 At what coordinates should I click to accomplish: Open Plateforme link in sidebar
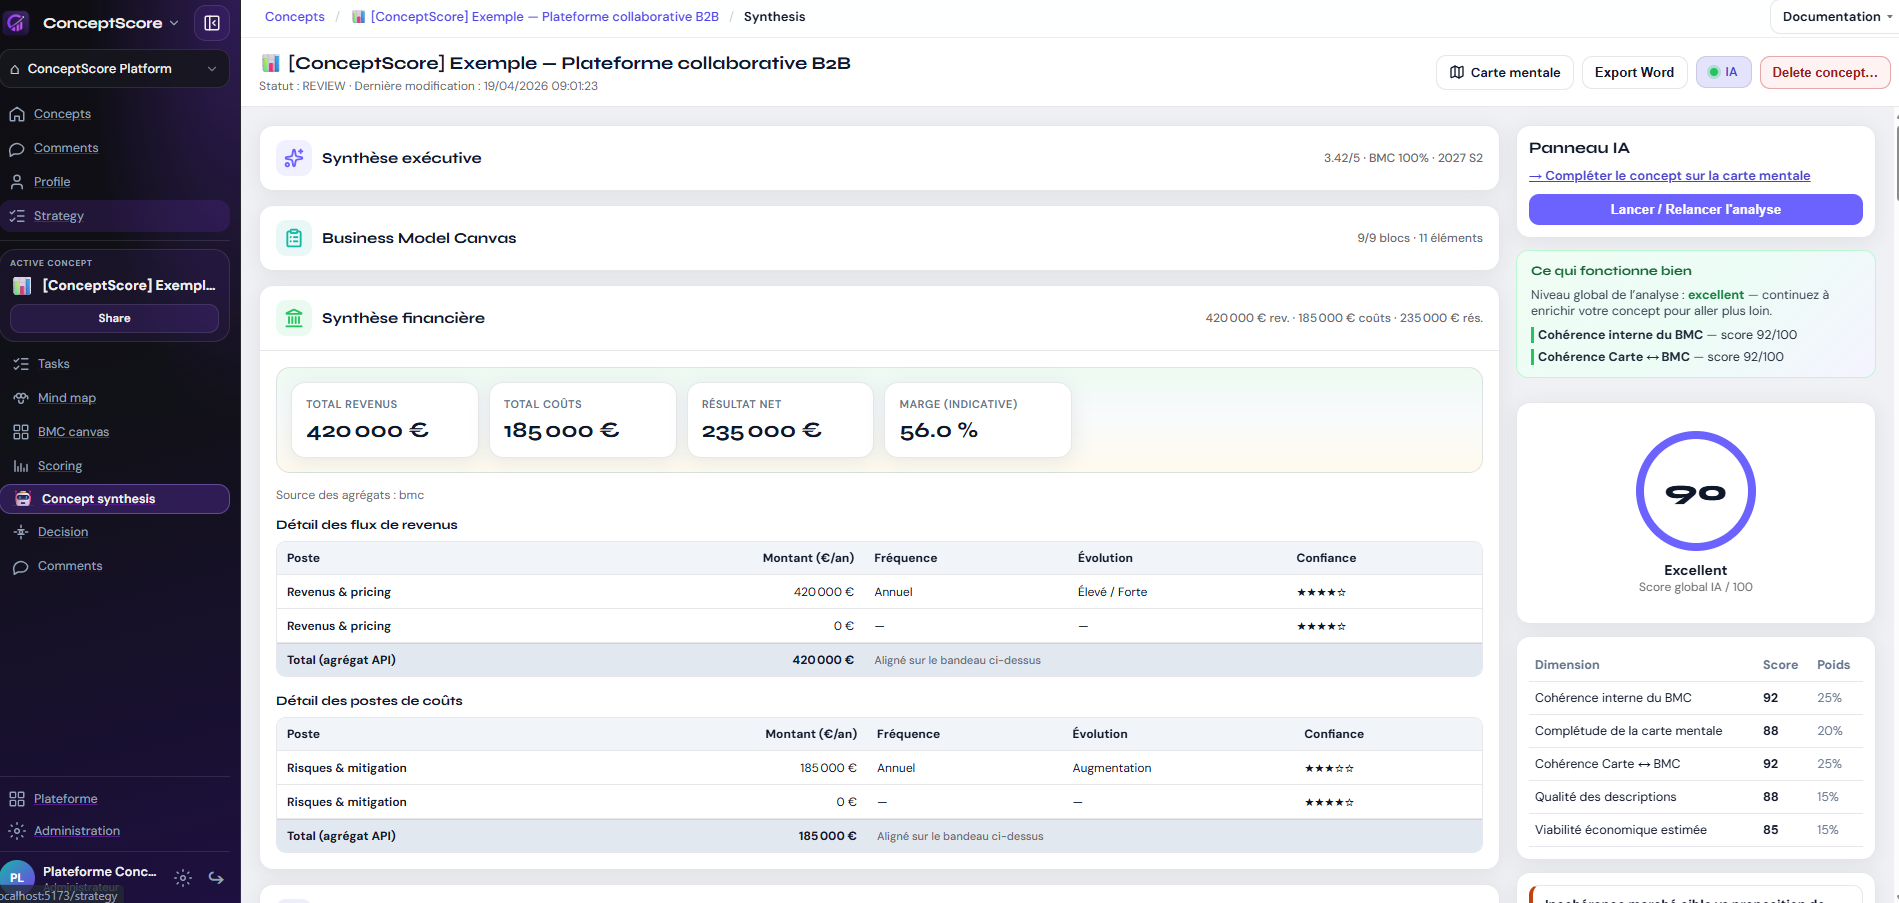[x=66, y=799]
